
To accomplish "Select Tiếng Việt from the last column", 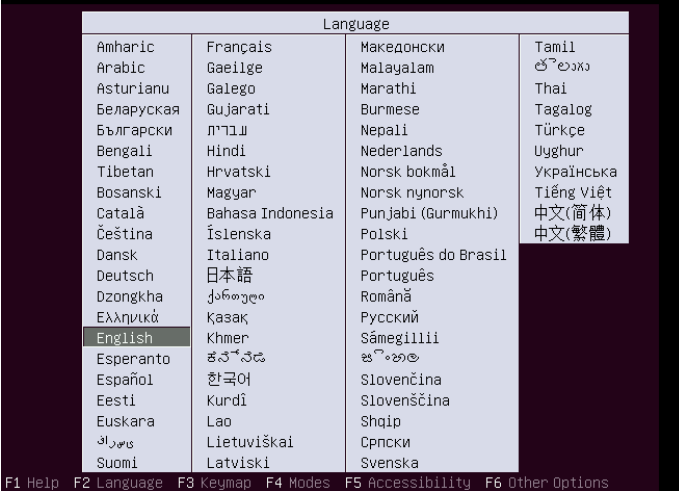I will click(x=573, y=192).
